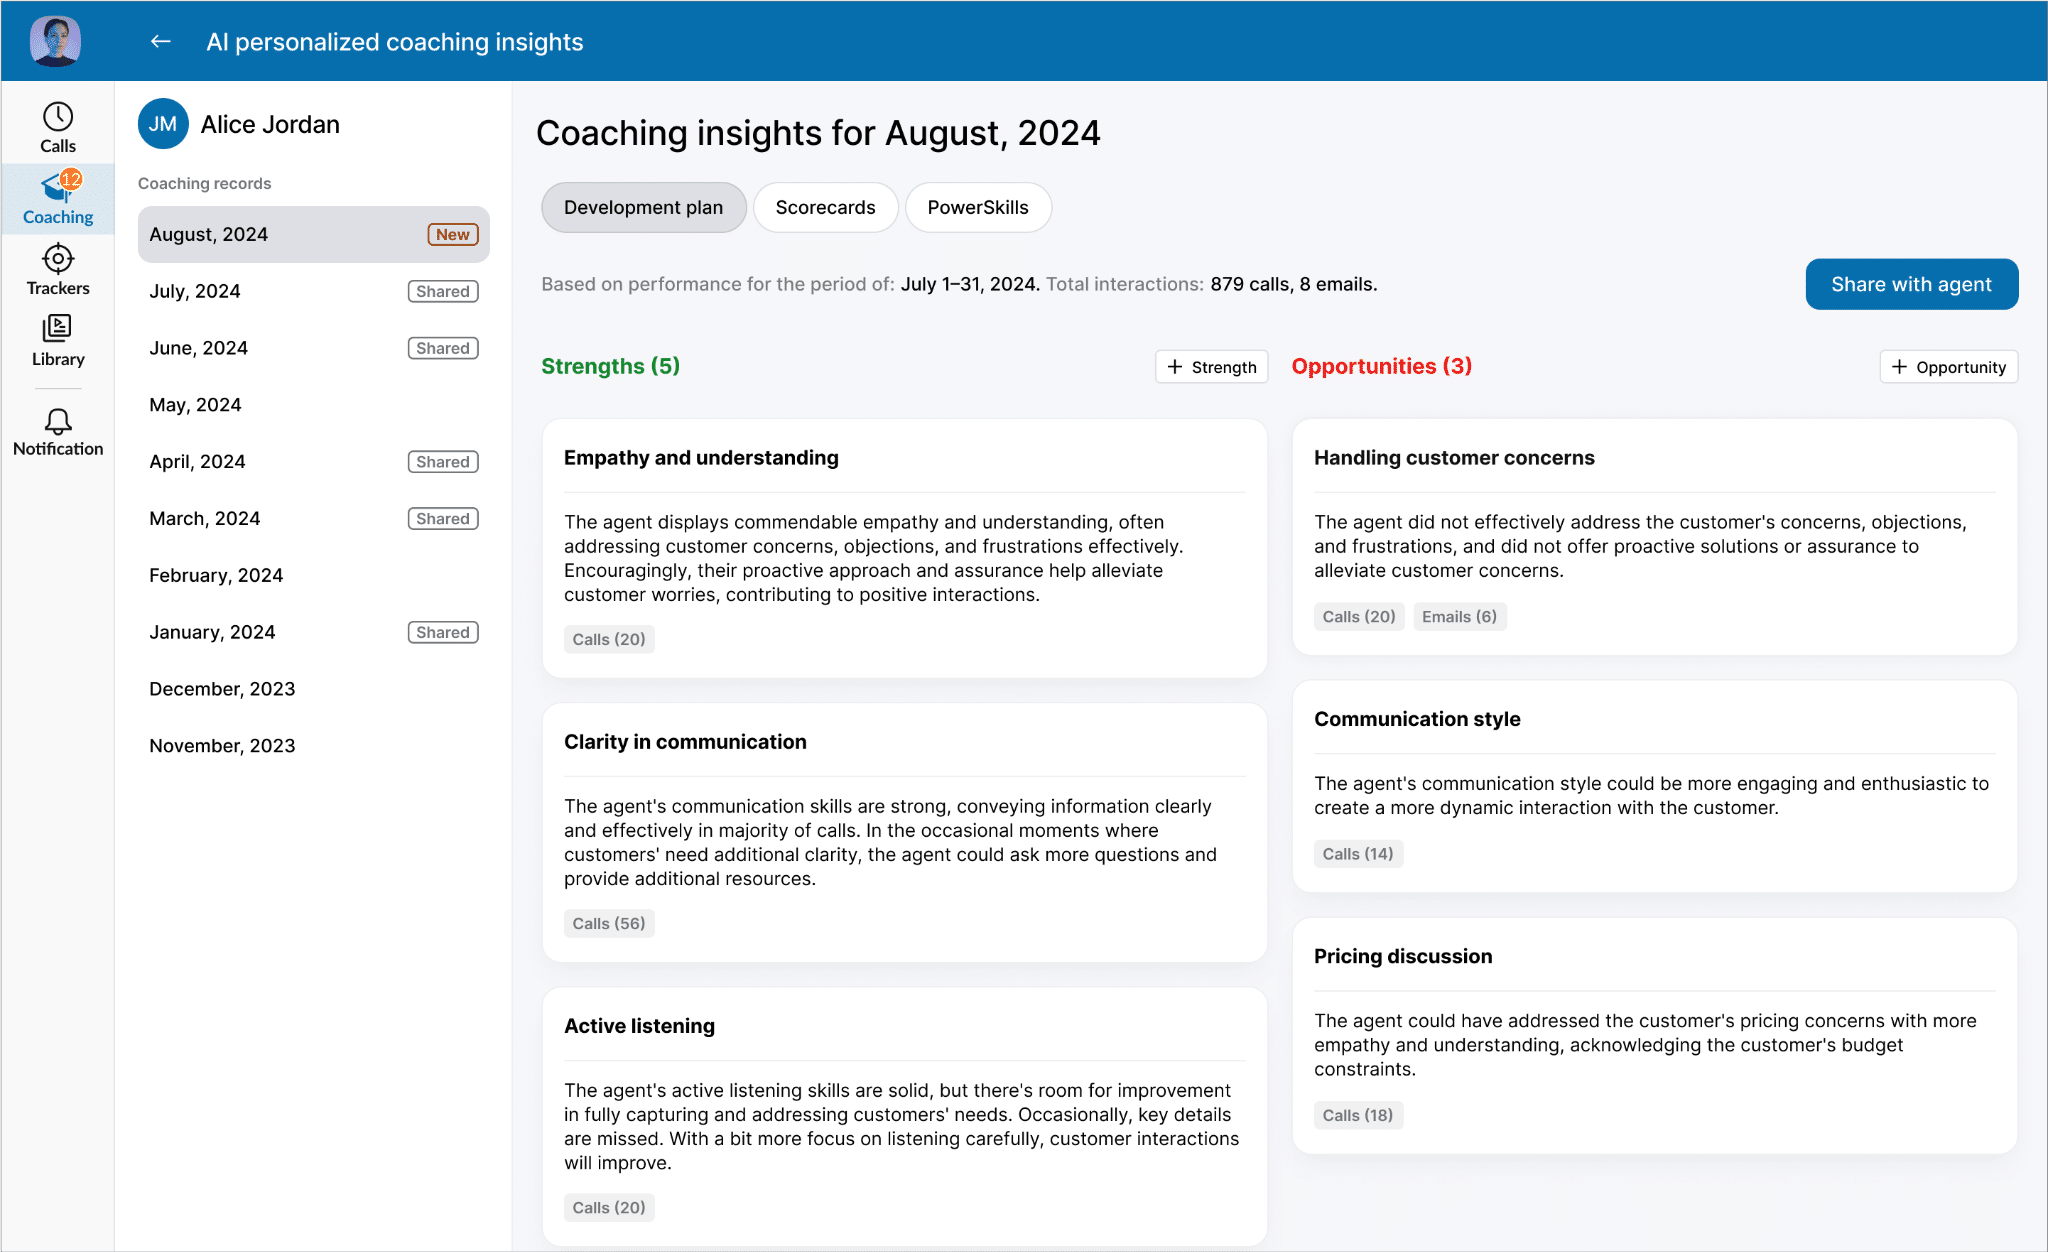
Task: Switch to the Scorecards tab
Action: 825,208
